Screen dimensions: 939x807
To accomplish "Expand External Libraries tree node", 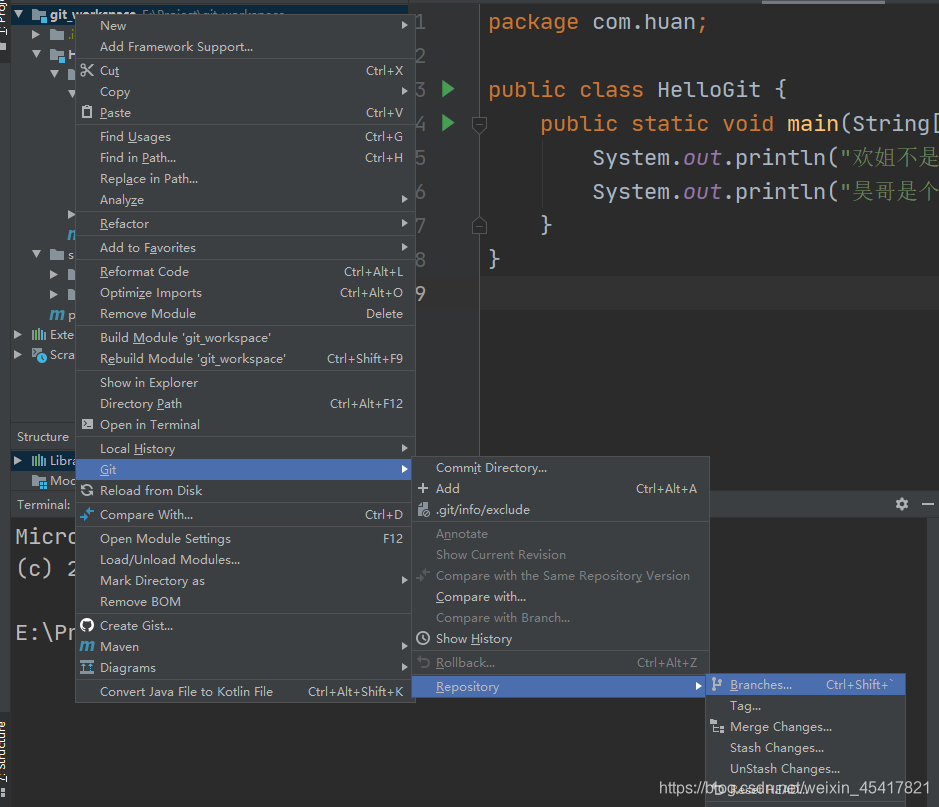I will [x=18, y=334].
